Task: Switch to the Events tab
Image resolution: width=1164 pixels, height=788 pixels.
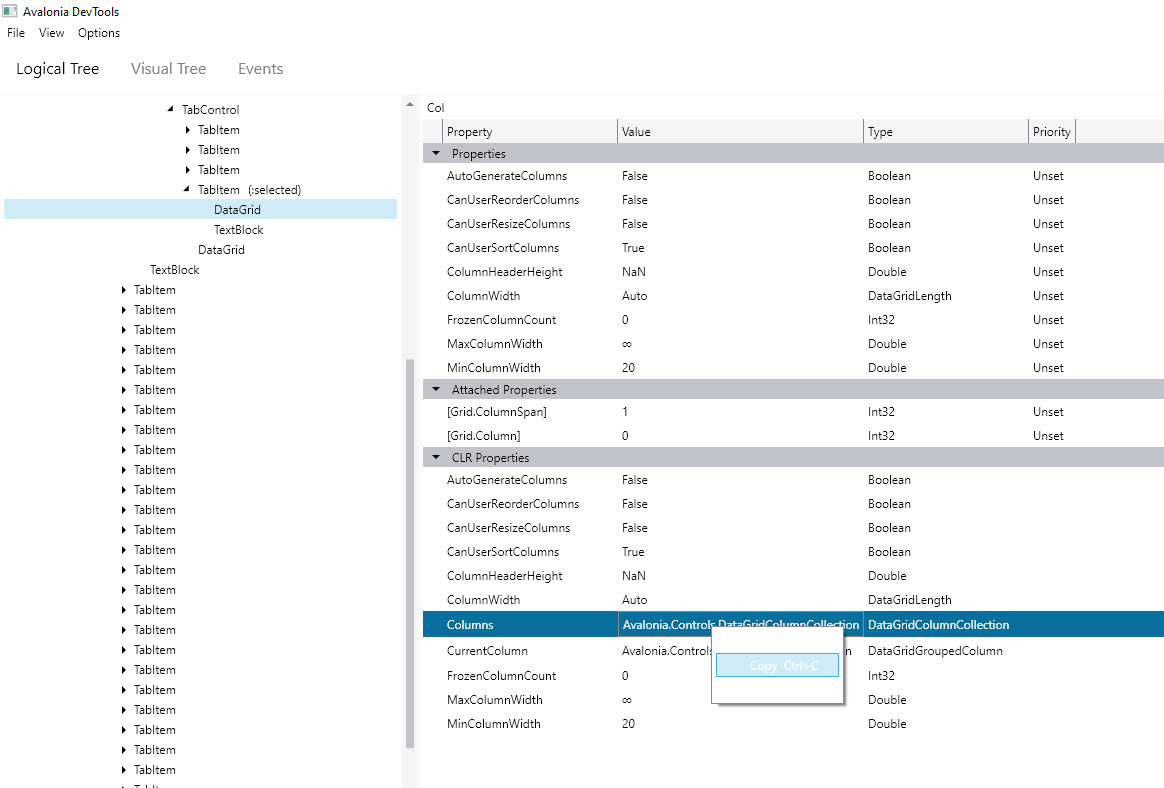Action: click(x=260, y=68)
